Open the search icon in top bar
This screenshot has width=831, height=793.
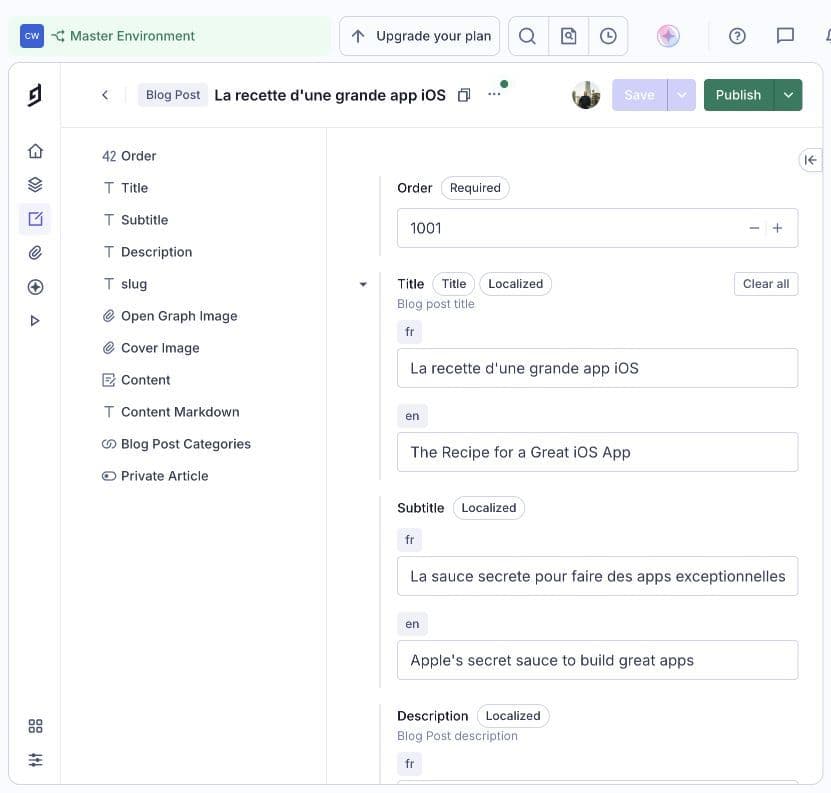coord(527,36)
